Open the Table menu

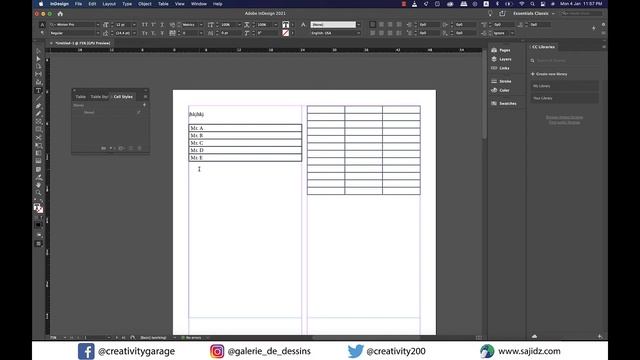163,4
